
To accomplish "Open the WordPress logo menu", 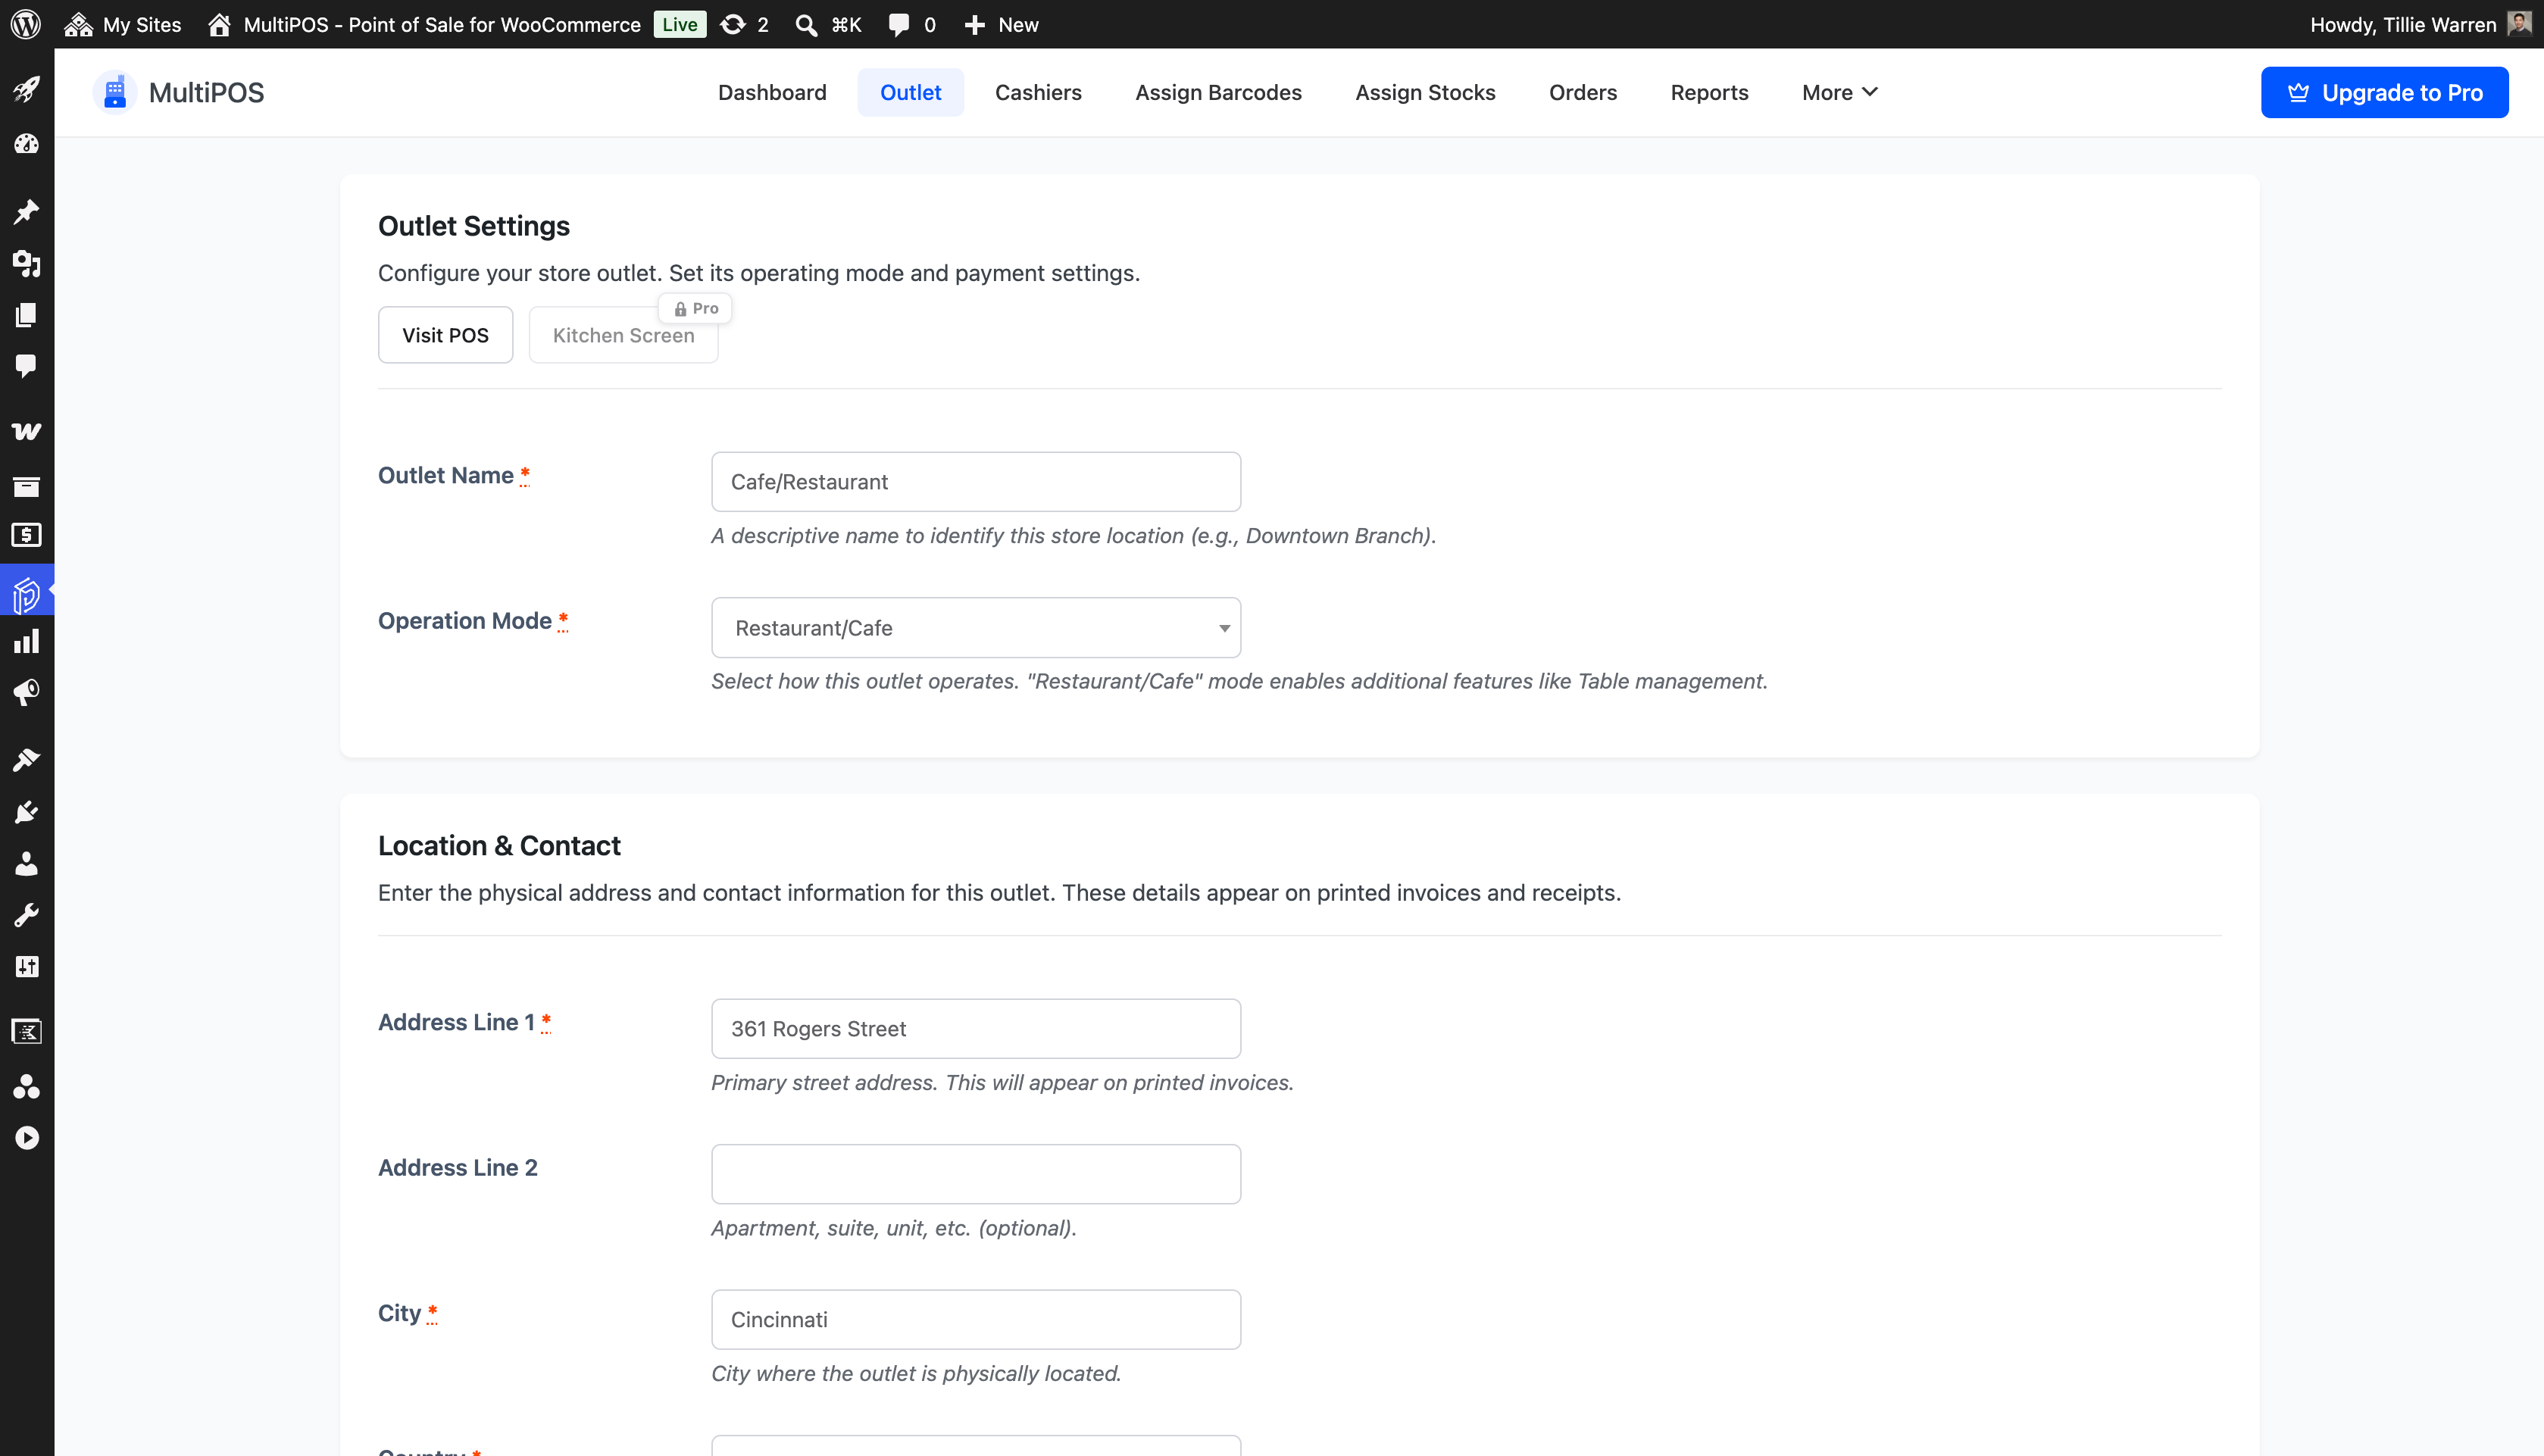I will [x=26, y=24].
